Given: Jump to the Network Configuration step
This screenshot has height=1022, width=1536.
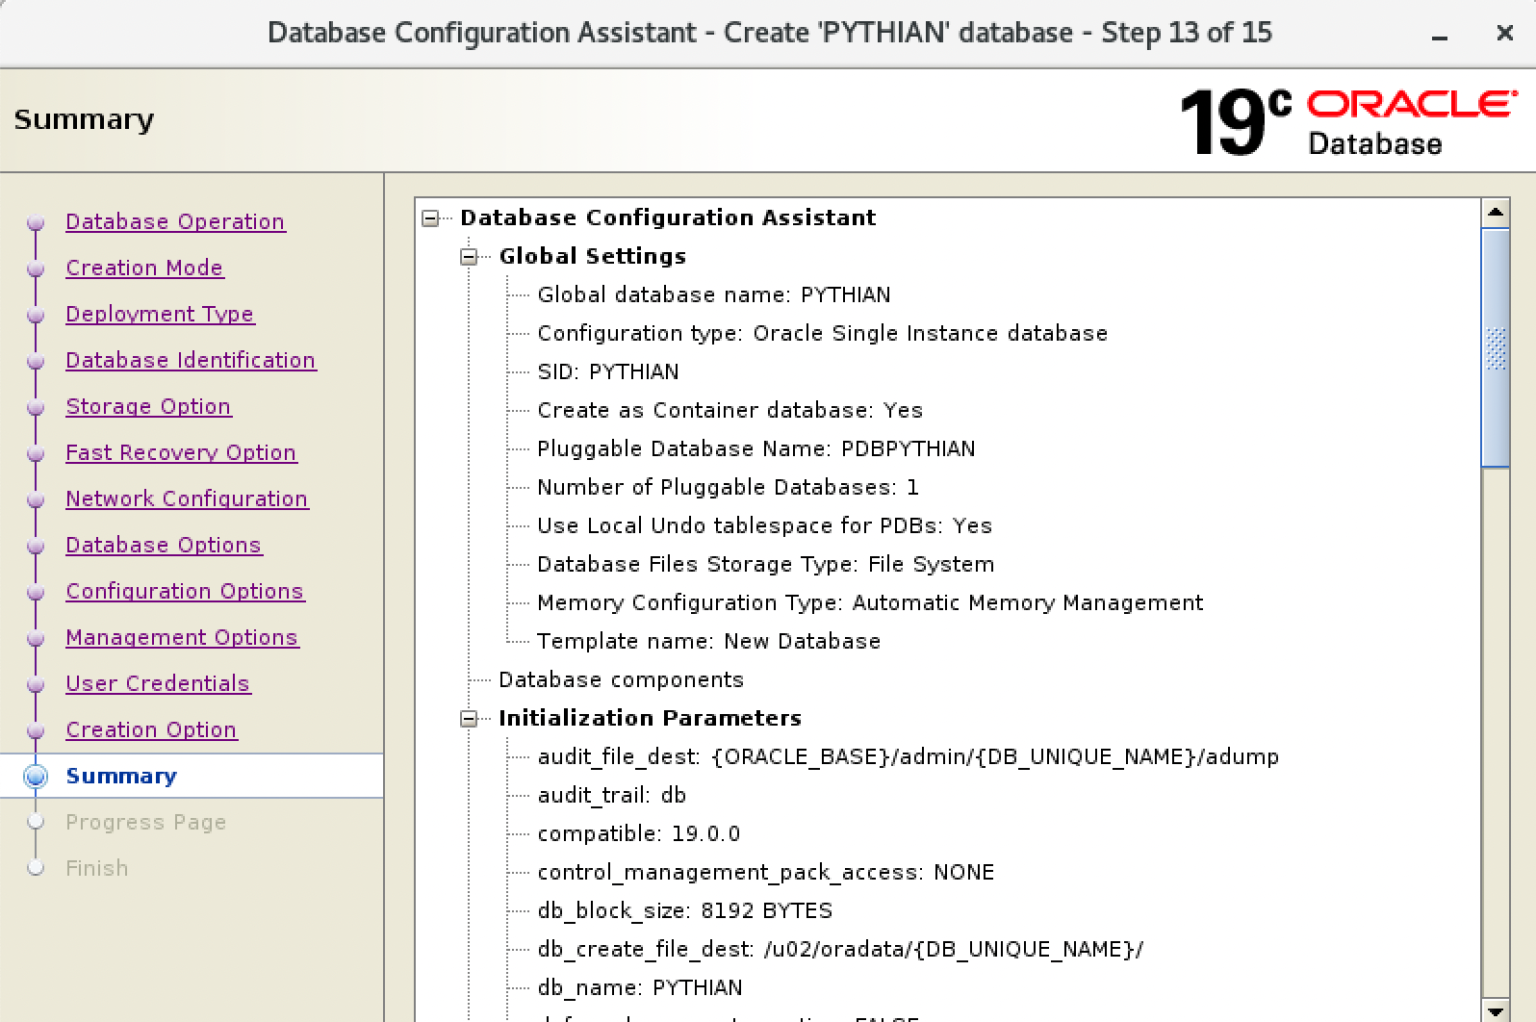Looking at the screenshot, I should 187,499.
